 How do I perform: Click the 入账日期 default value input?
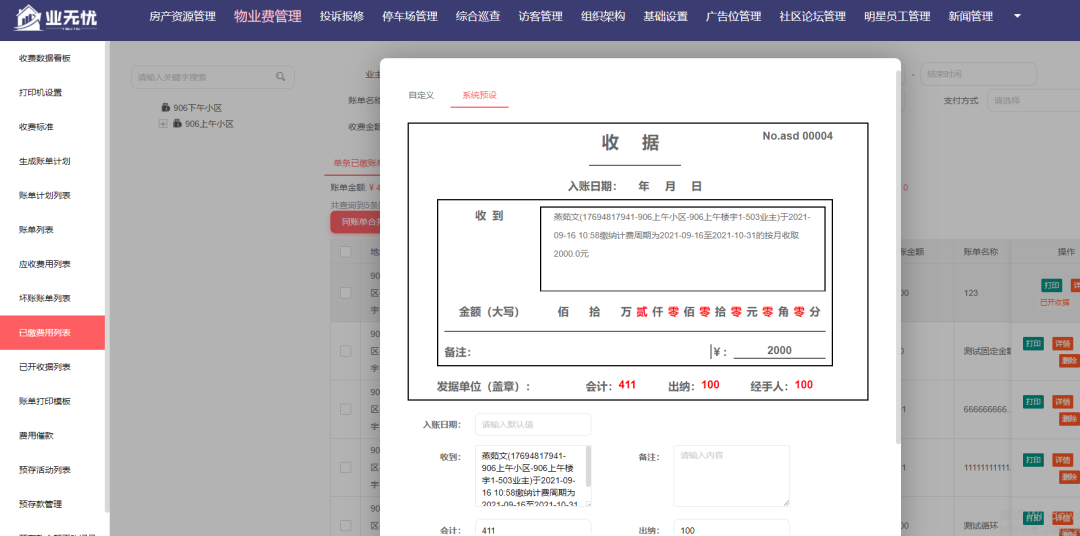533,424
